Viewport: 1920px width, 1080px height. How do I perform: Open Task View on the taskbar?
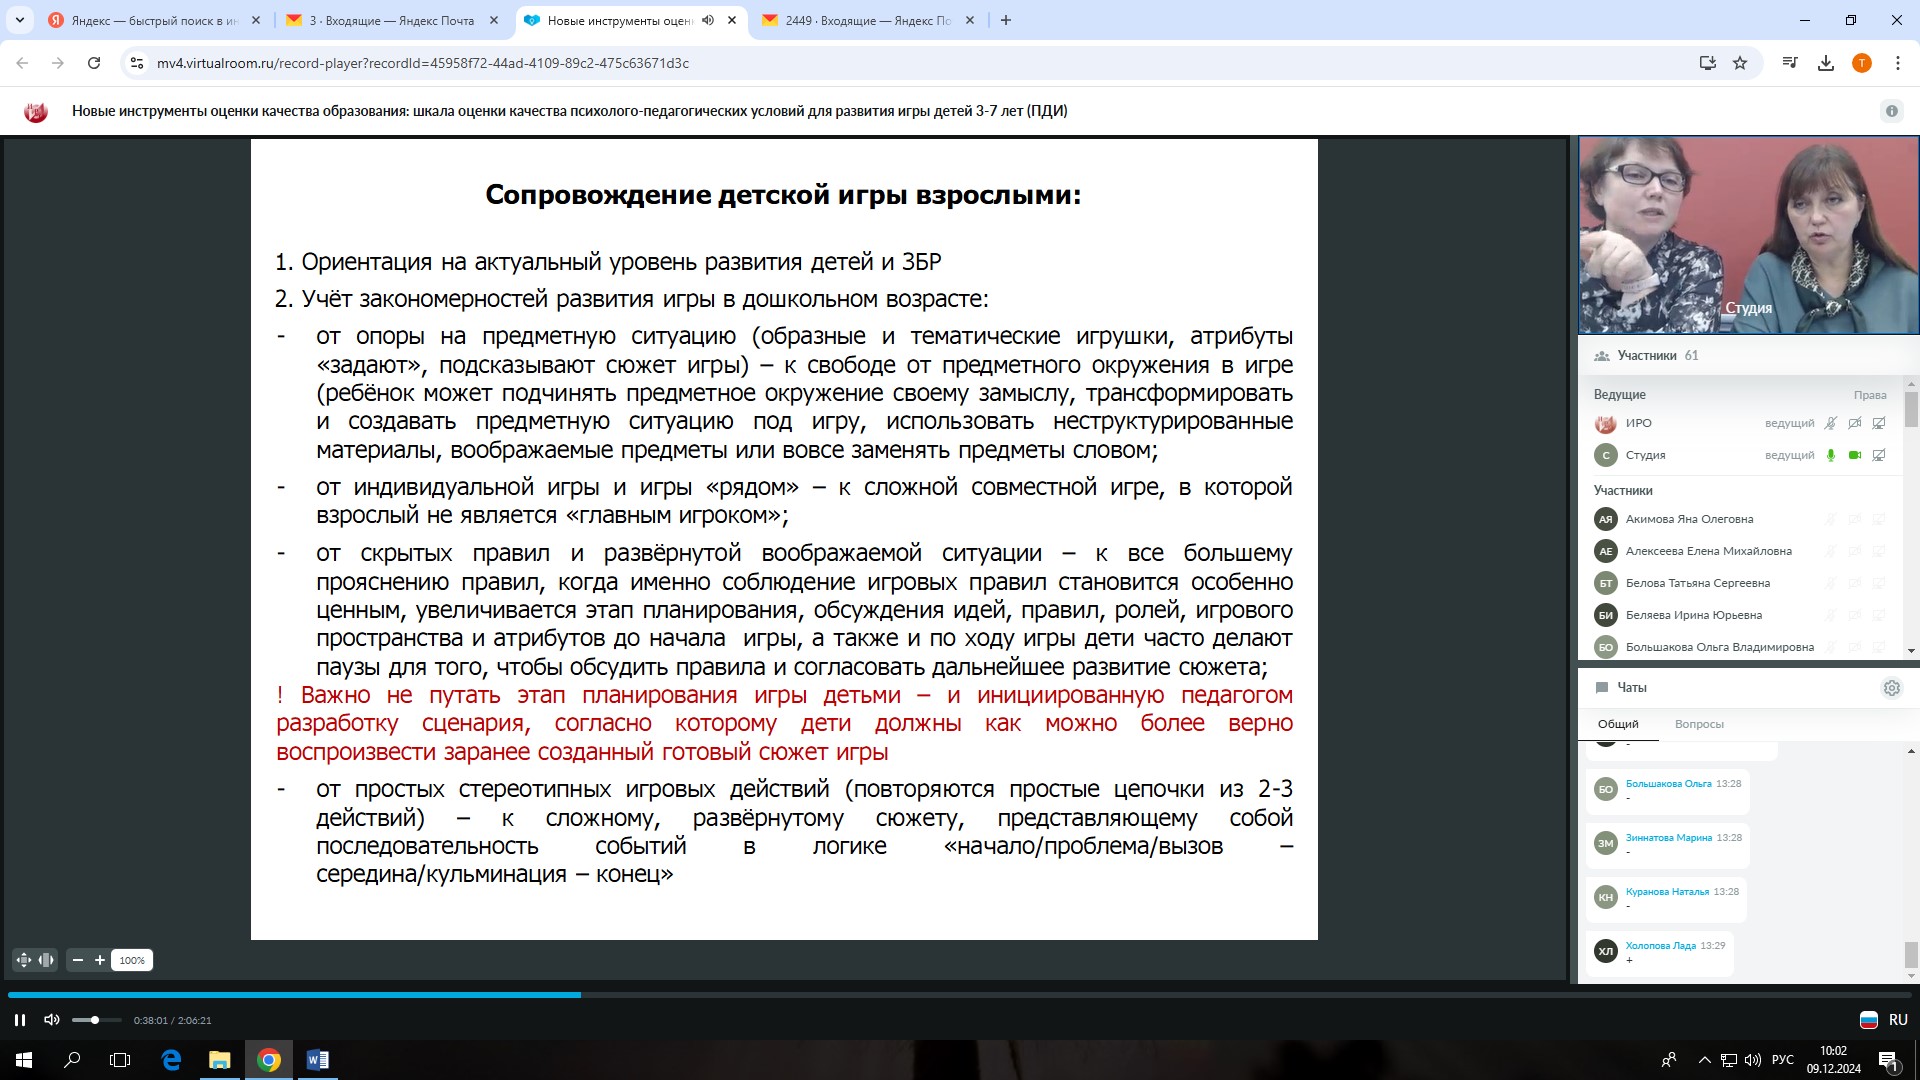pos(120,1060)
